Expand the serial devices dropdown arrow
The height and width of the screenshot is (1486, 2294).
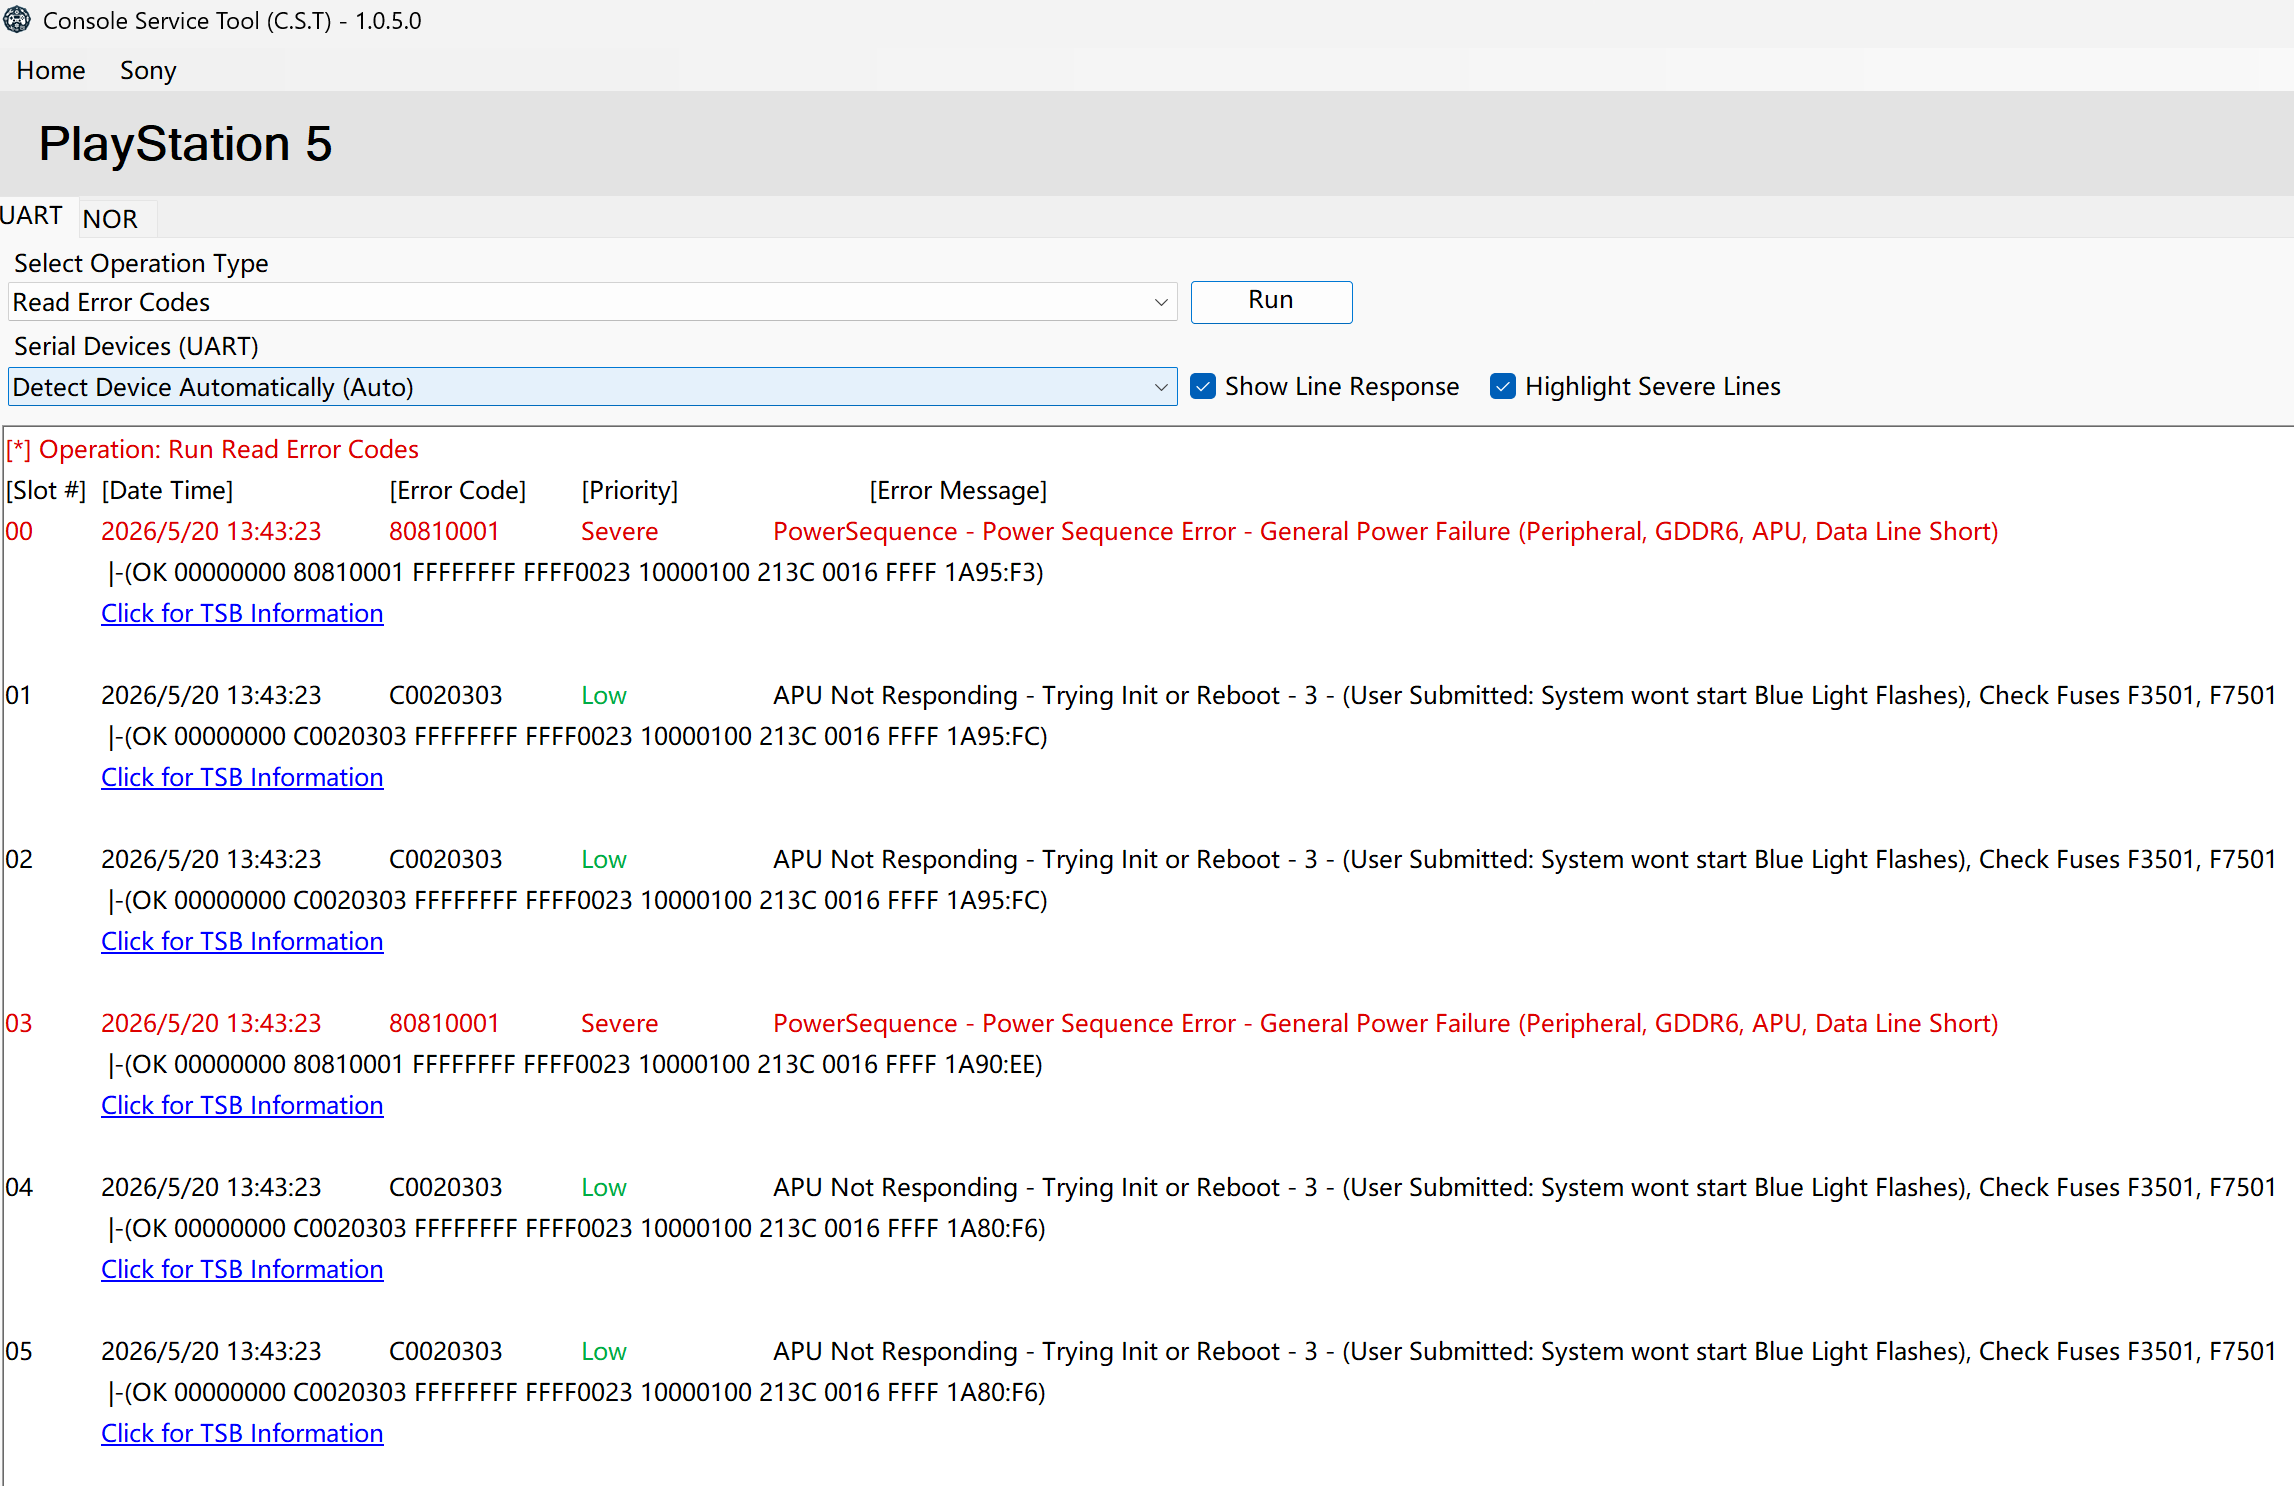pos(1160,387)
